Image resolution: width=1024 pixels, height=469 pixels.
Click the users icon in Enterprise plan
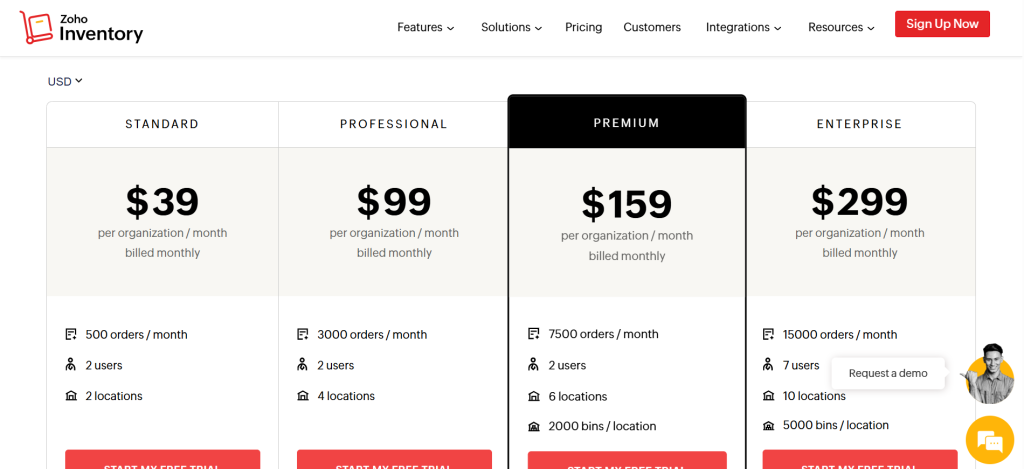pyautogui.click(x=768, y=365)
